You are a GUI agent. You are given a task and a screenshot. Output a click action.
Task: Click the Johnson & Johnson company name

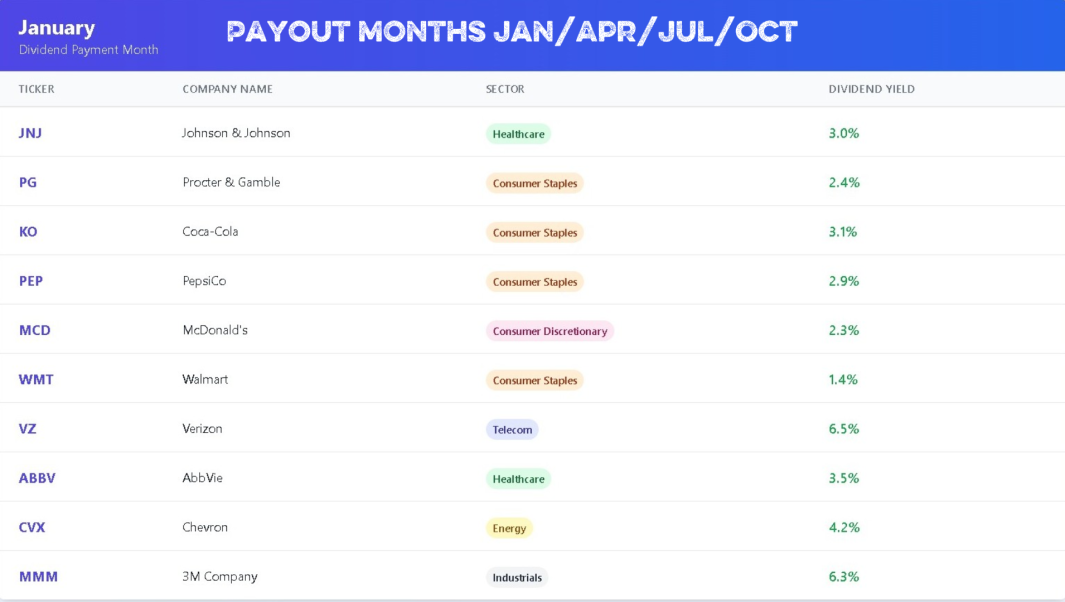tap(236, 133)
